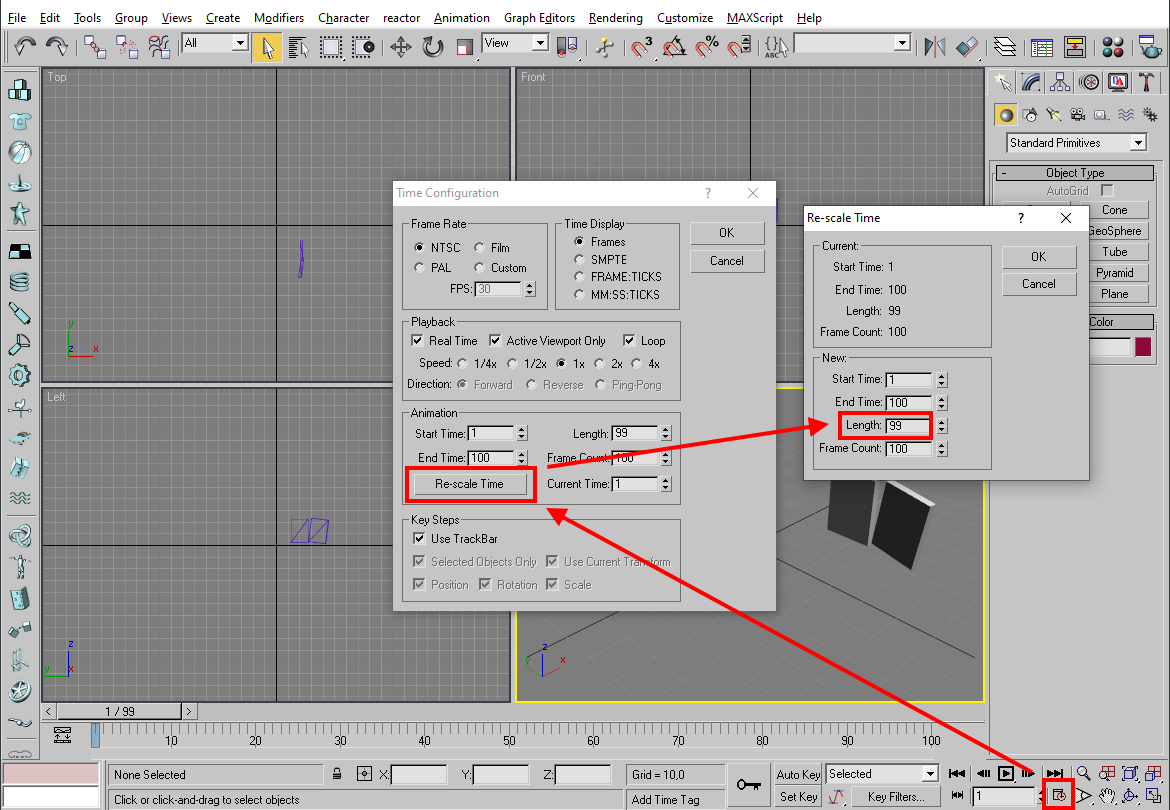Open the Layer Manager icon
This screenshot has width=1170, height=810.
pos(1005,47)
